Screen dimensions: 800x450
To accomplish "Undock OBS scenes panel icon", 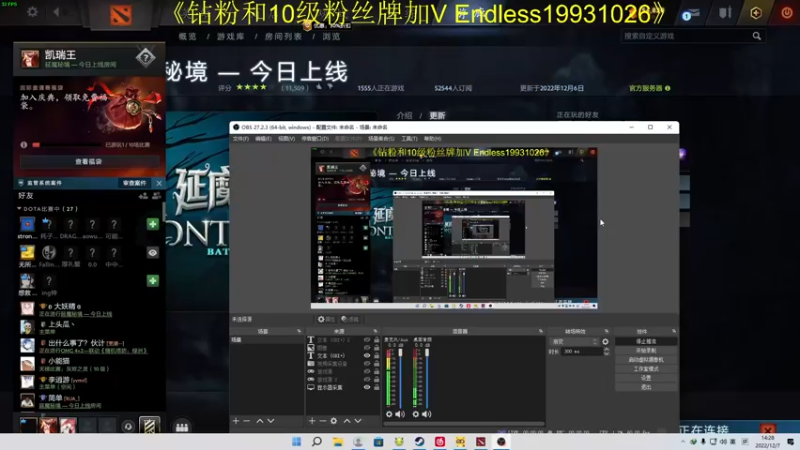I will [x=299, y=331].
